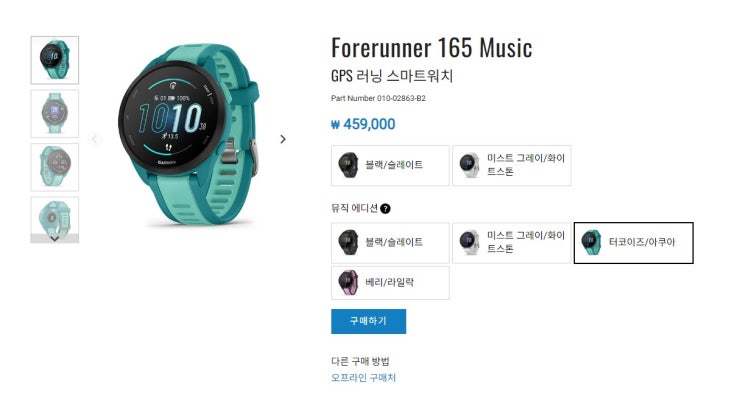The image size is (743, 407).
Task: Select black watch icon in standard edition
Action: tap(348, 165)
